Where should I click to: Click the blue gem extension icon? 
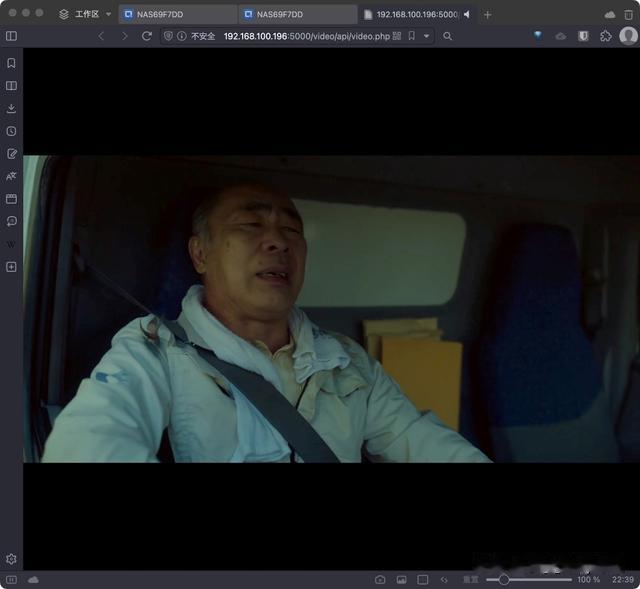[x=538, y=36]
